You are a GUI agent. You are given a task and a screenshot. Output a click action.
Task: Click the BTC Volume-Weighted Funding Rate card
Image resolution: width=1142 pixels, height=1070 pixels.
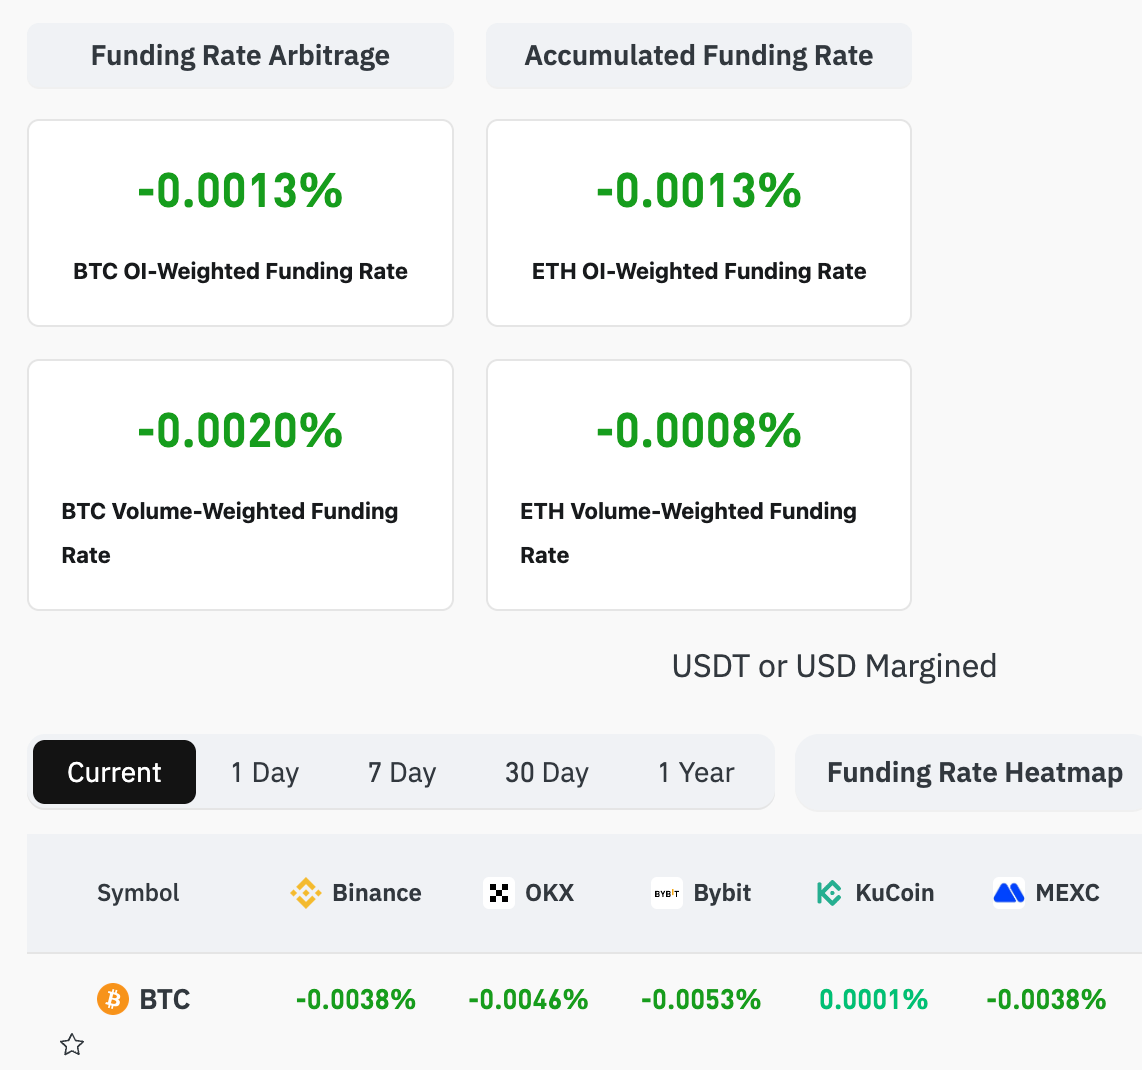(240, 485)
